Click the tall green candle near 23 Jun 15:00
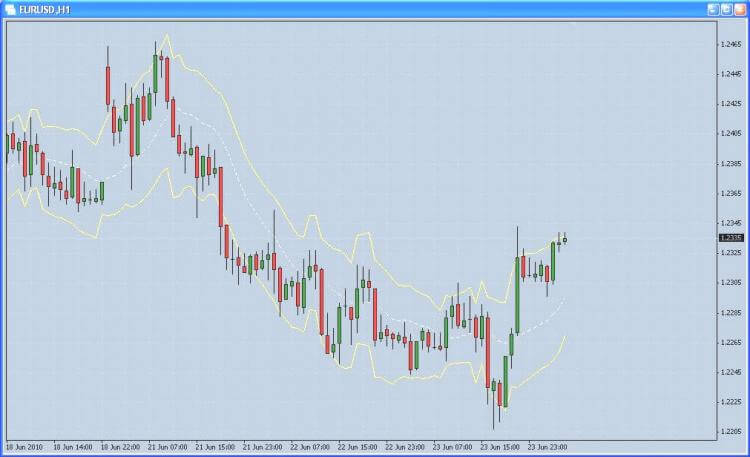The height and width of the screenshot is (457, 750). [x=518, y=295]
